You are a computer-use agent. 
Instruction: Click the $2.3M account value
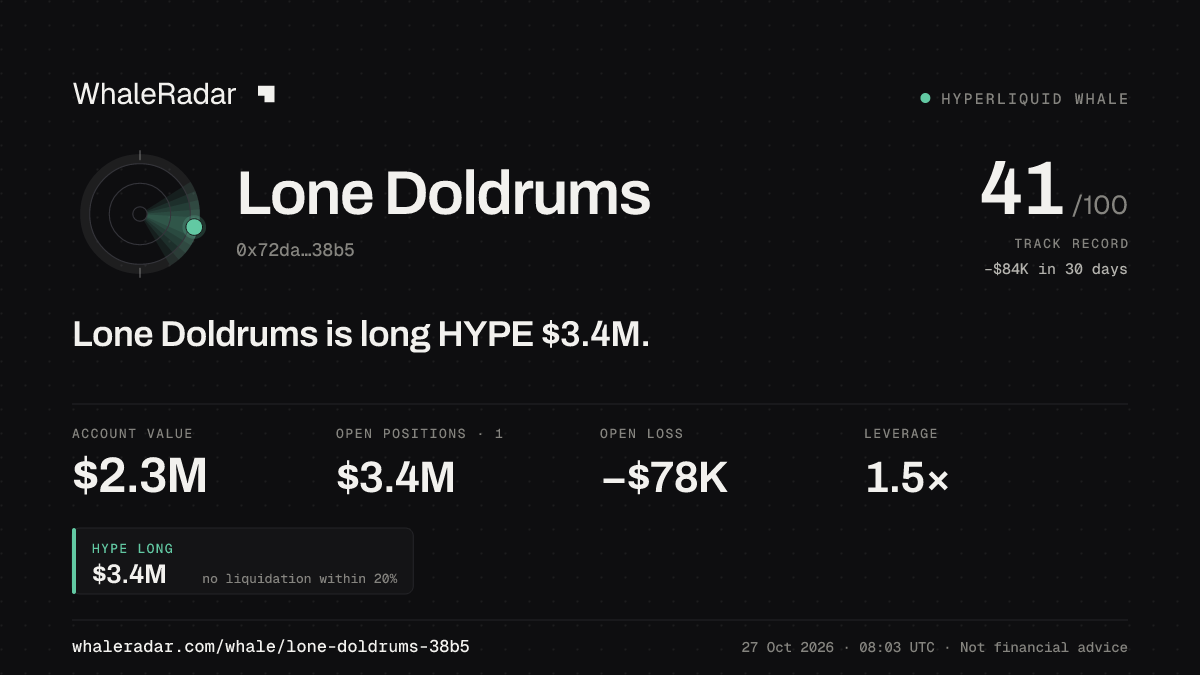coord(140,477)
